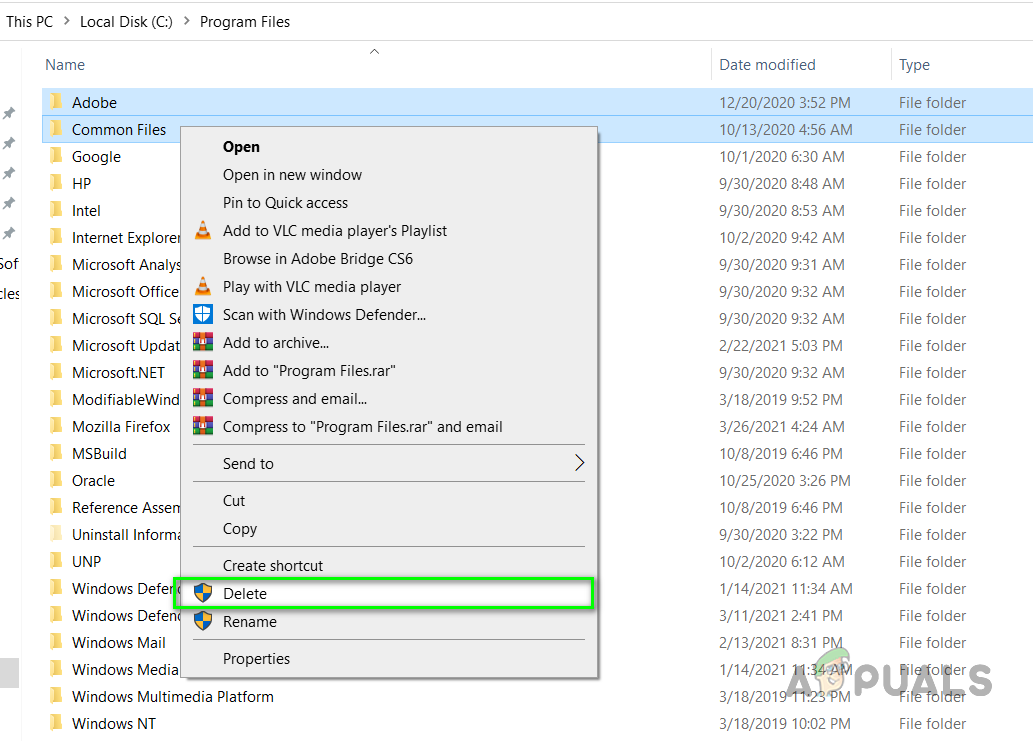Click the Windows Mail folder icon
The width and height of the screenshot is (1033, 741).
point(57,642)
